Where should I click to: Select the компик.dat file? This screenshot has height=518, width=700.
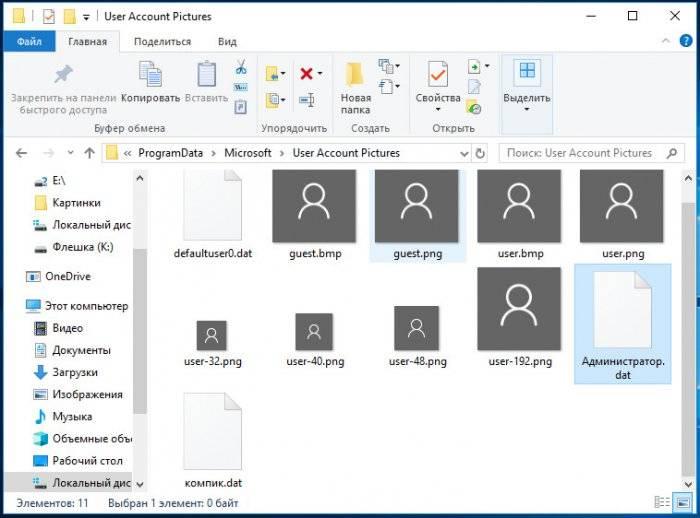(213, 441)
